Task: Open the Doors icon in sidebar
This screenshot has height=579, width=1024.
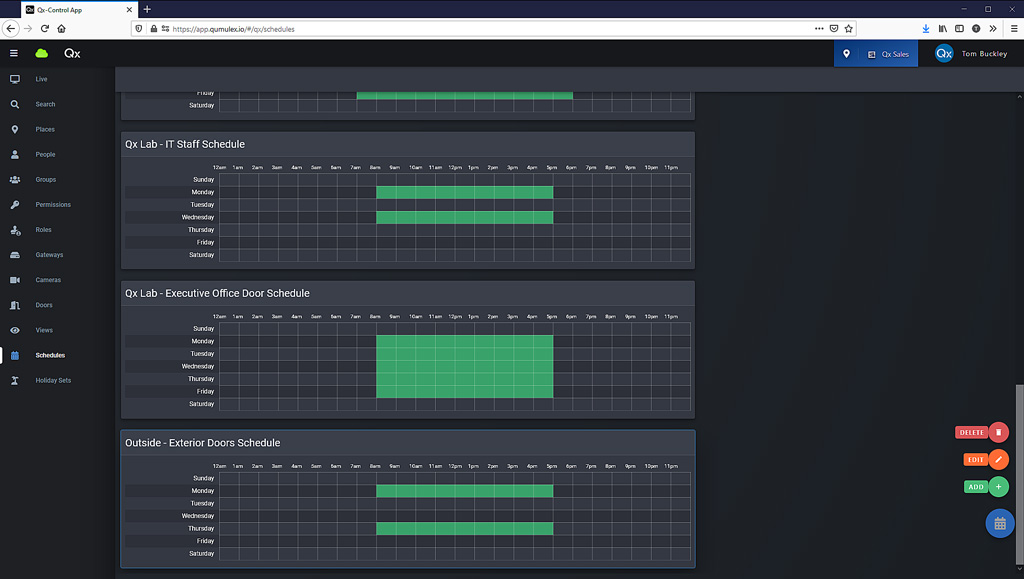Action: (x=15, y=305)
